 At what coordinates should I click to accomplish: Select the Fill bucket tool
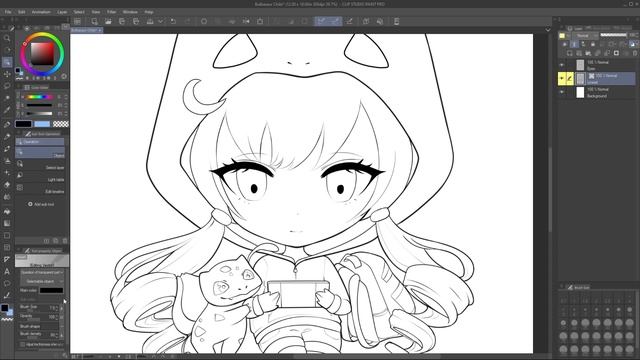click(x=7, y=211)
